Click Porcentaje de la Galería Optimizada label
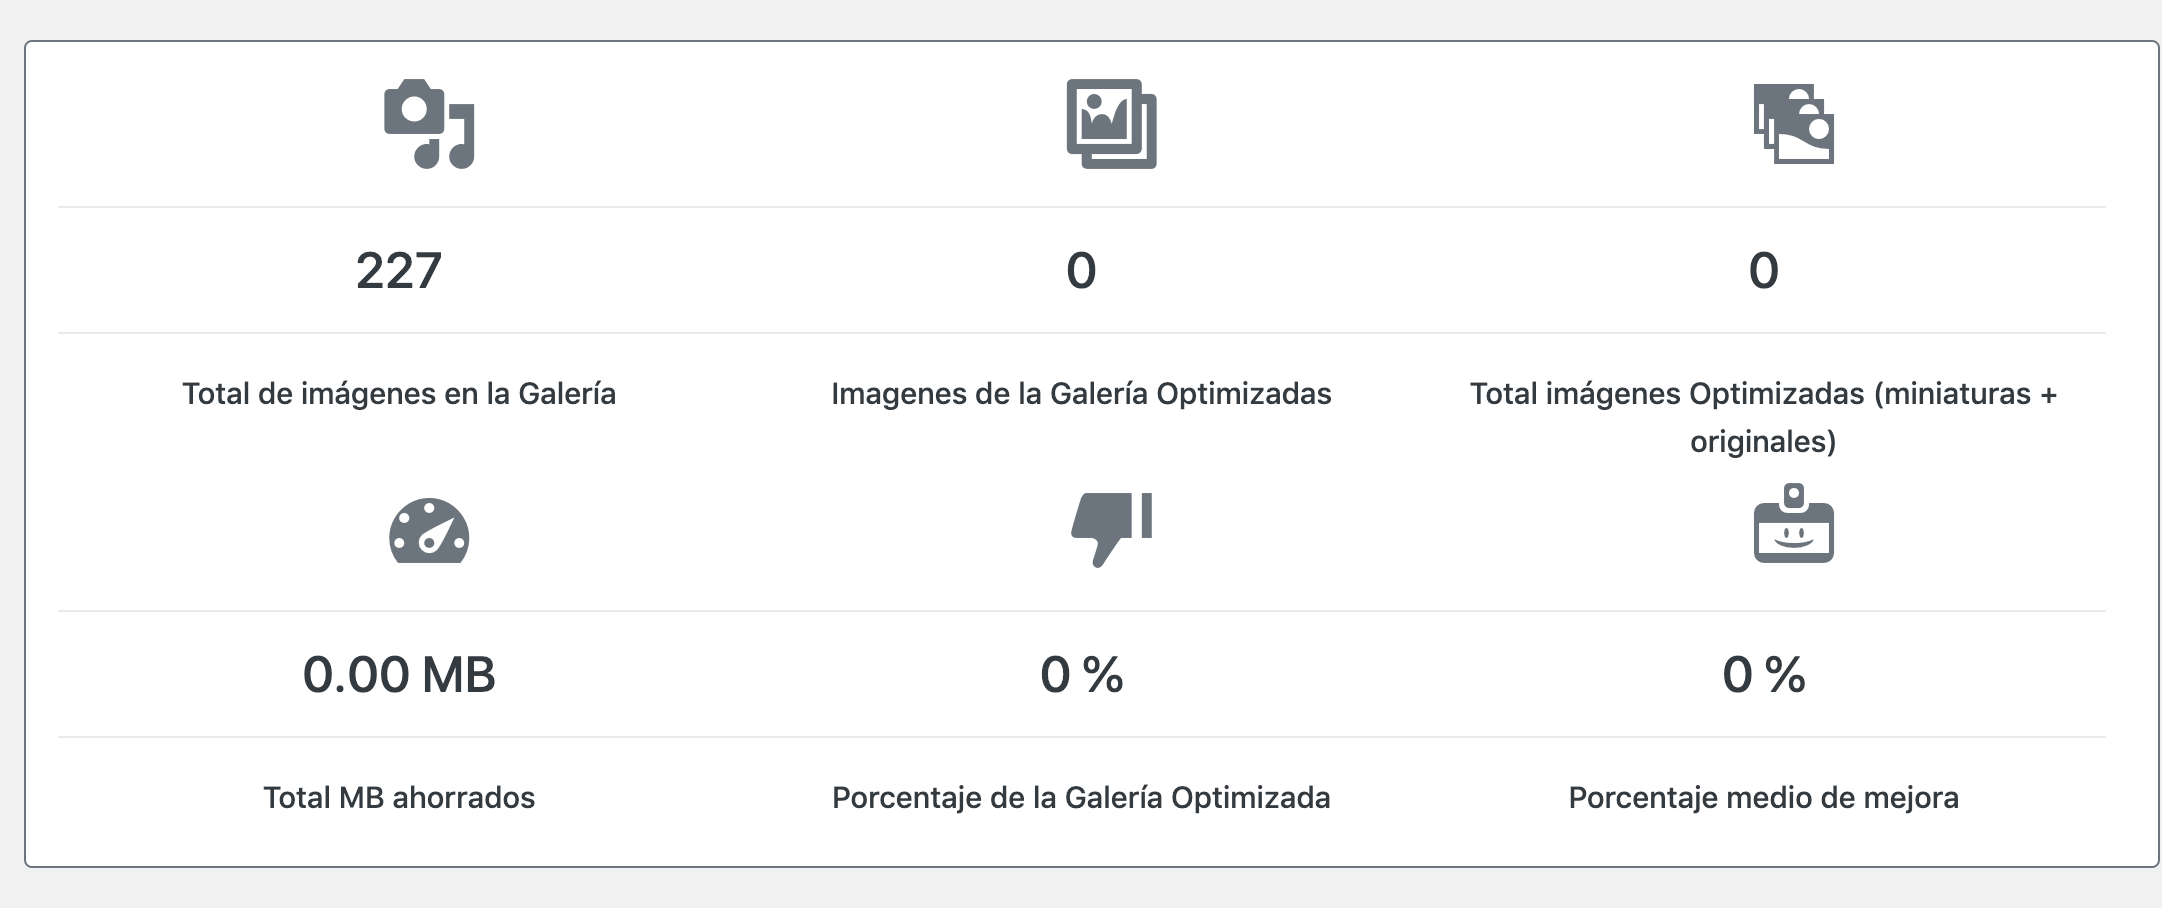This screenshot has width=2162, height=908. (1081, 798)
